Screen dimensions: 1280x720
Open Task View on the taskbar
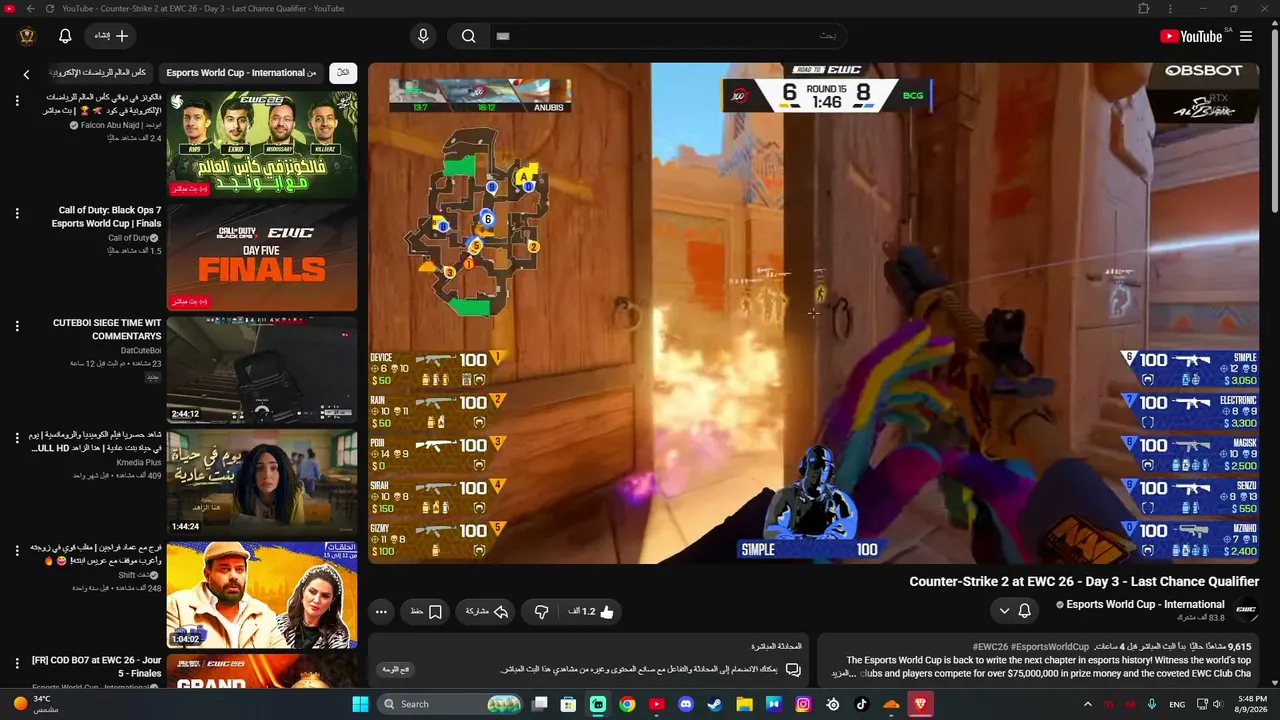540,704
